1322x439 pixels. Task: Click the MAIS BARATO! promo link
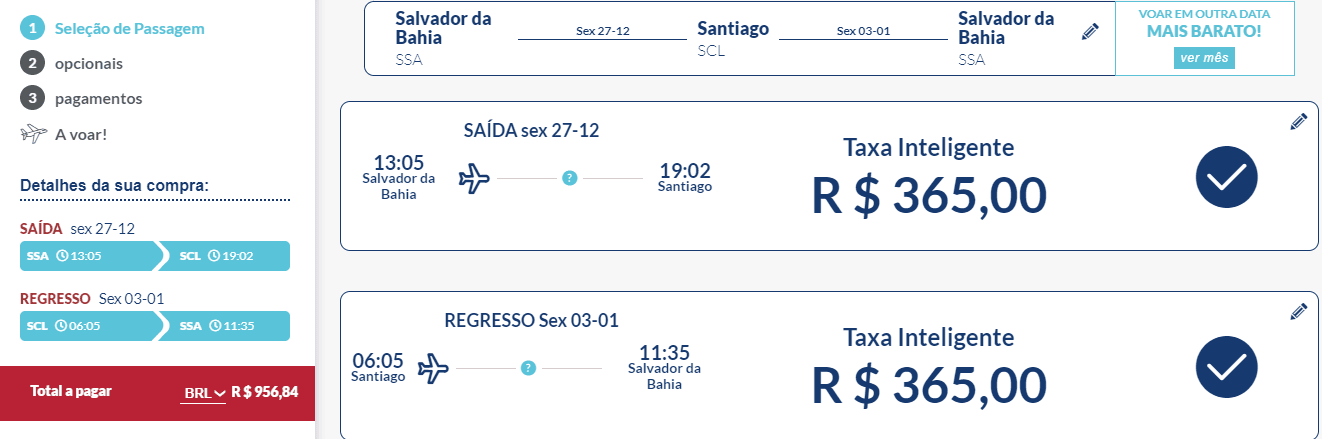[1204, 31]
